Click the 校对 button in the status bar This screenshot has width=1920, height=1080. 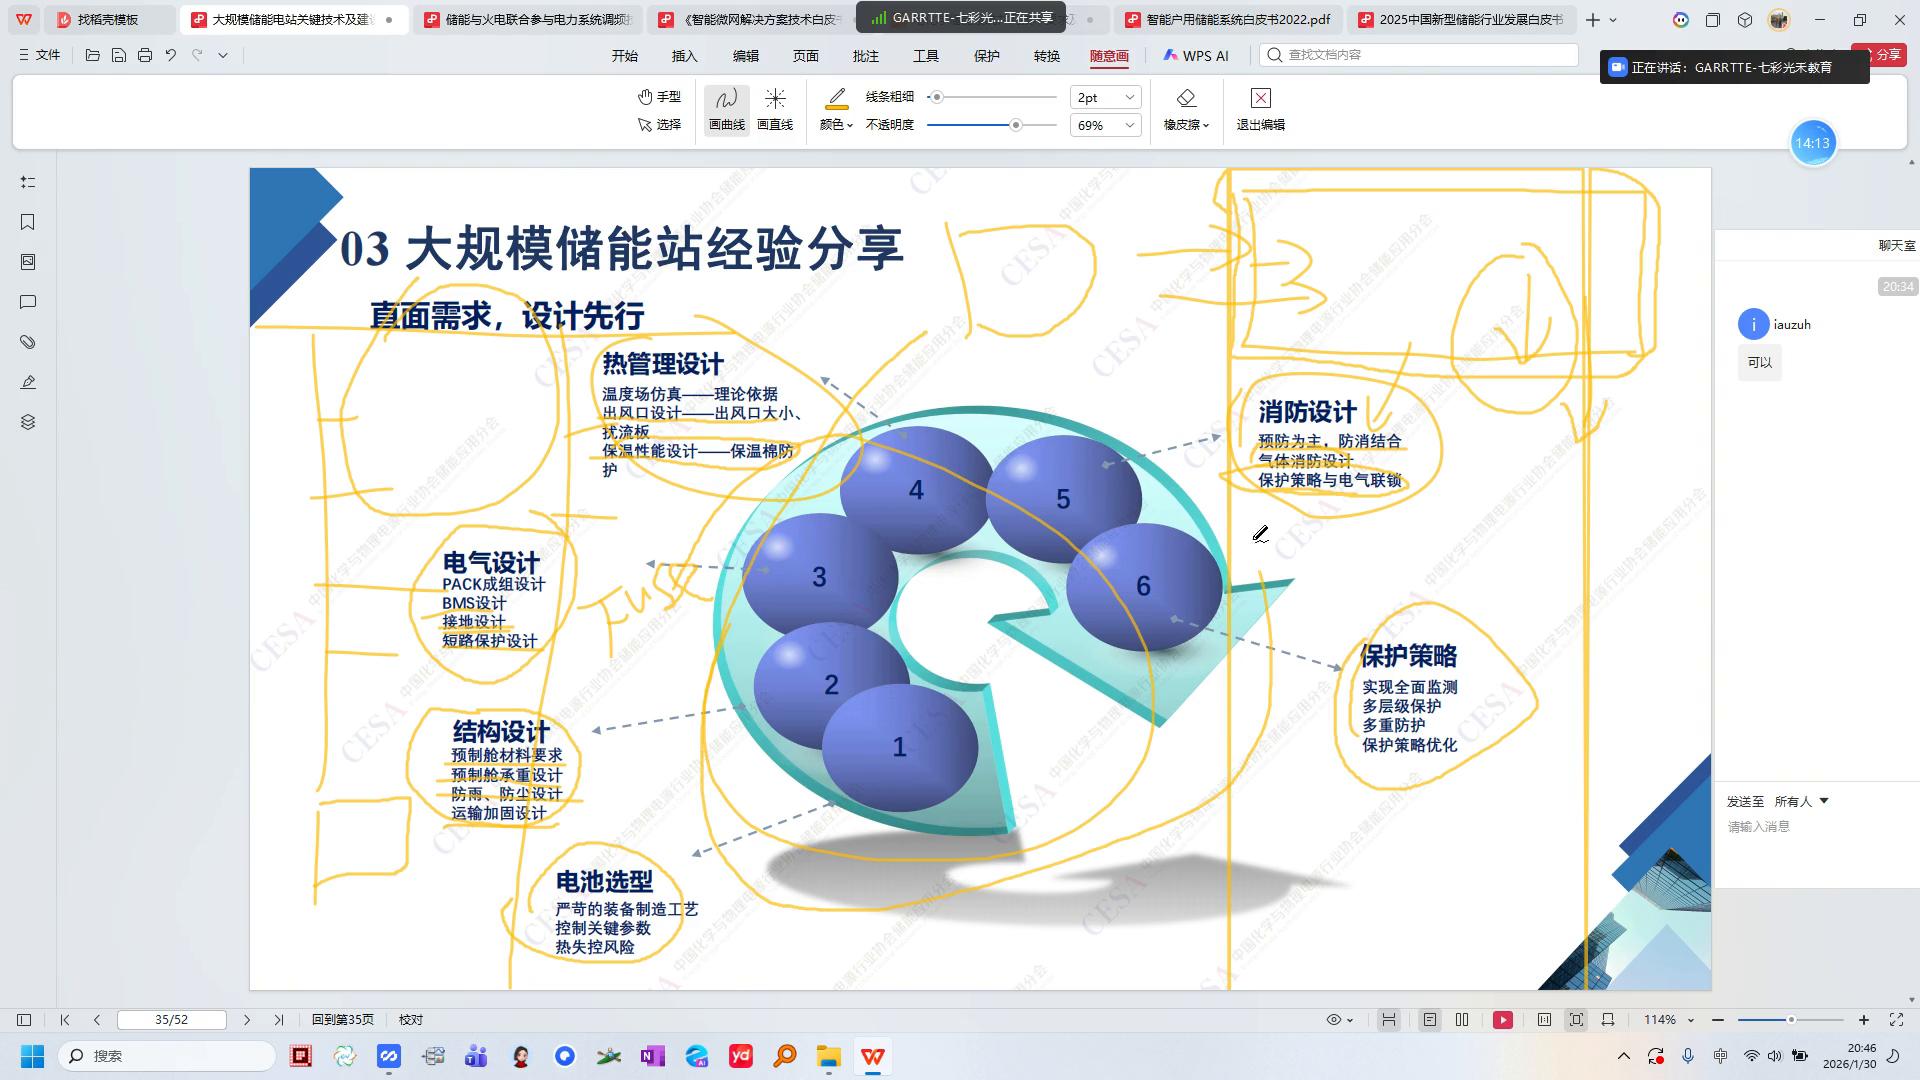(x=411, y=1020)
